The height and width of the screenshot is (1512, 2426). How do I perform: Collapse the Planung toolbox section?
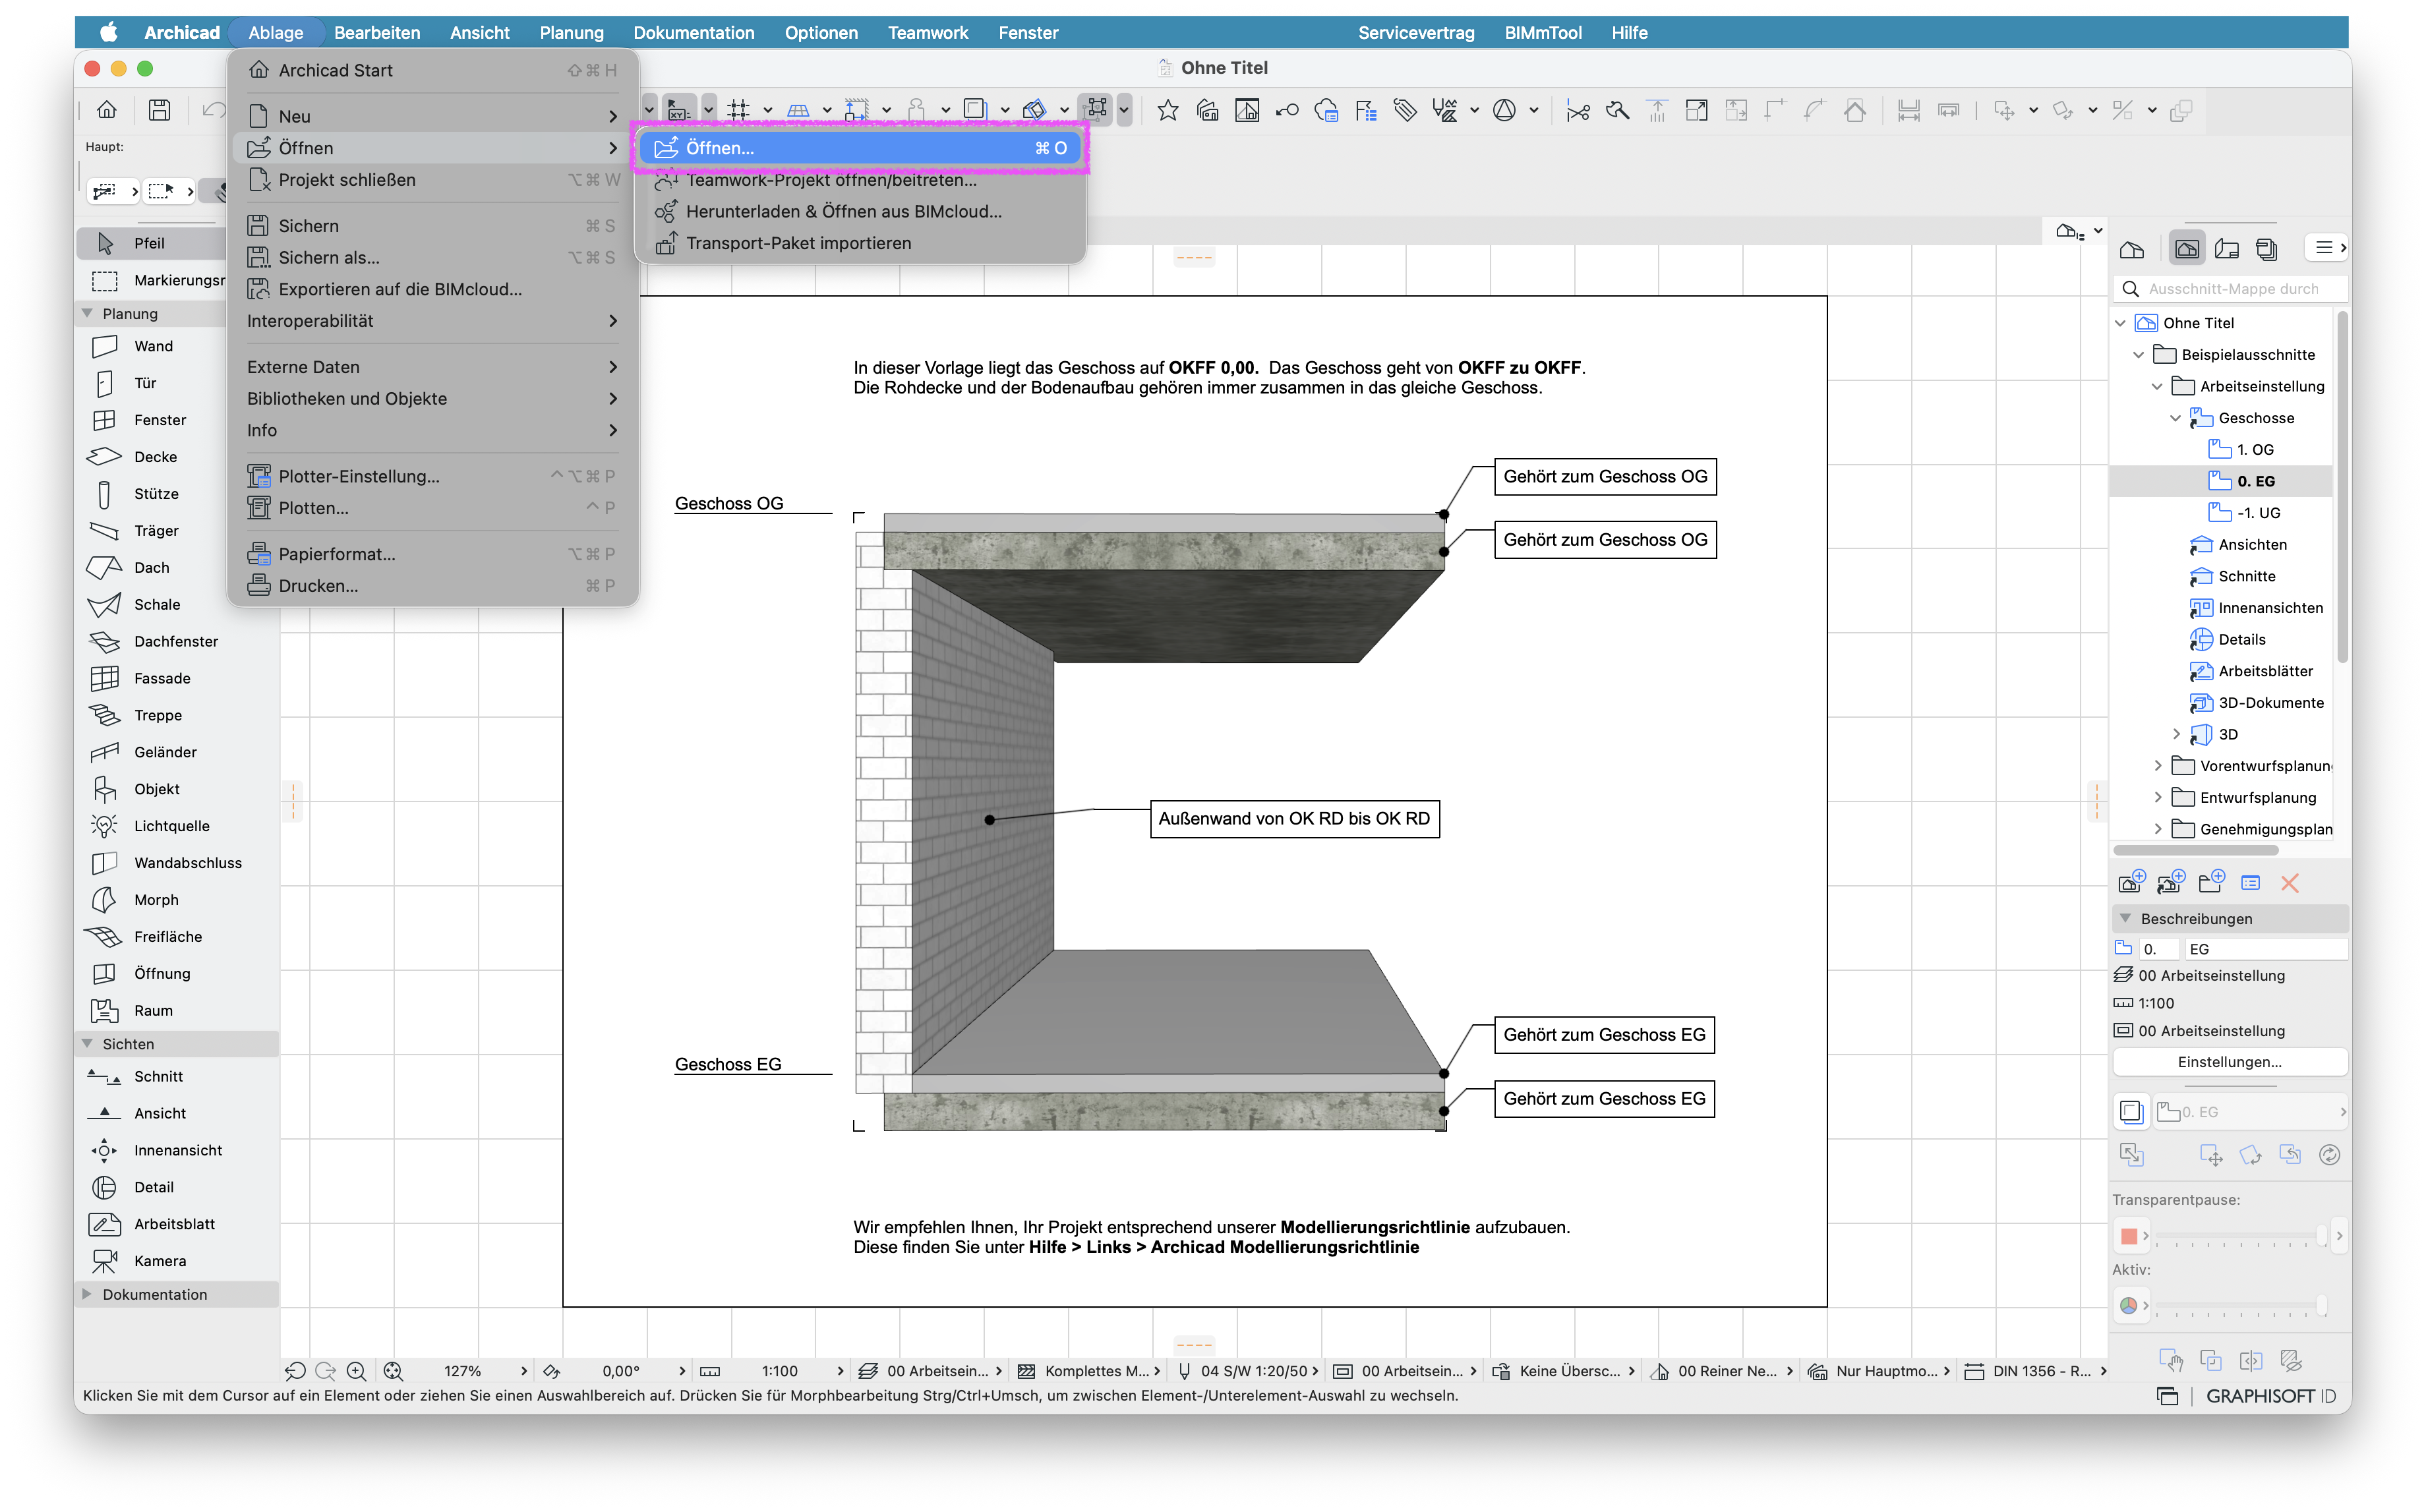click(x=87, y=314)
